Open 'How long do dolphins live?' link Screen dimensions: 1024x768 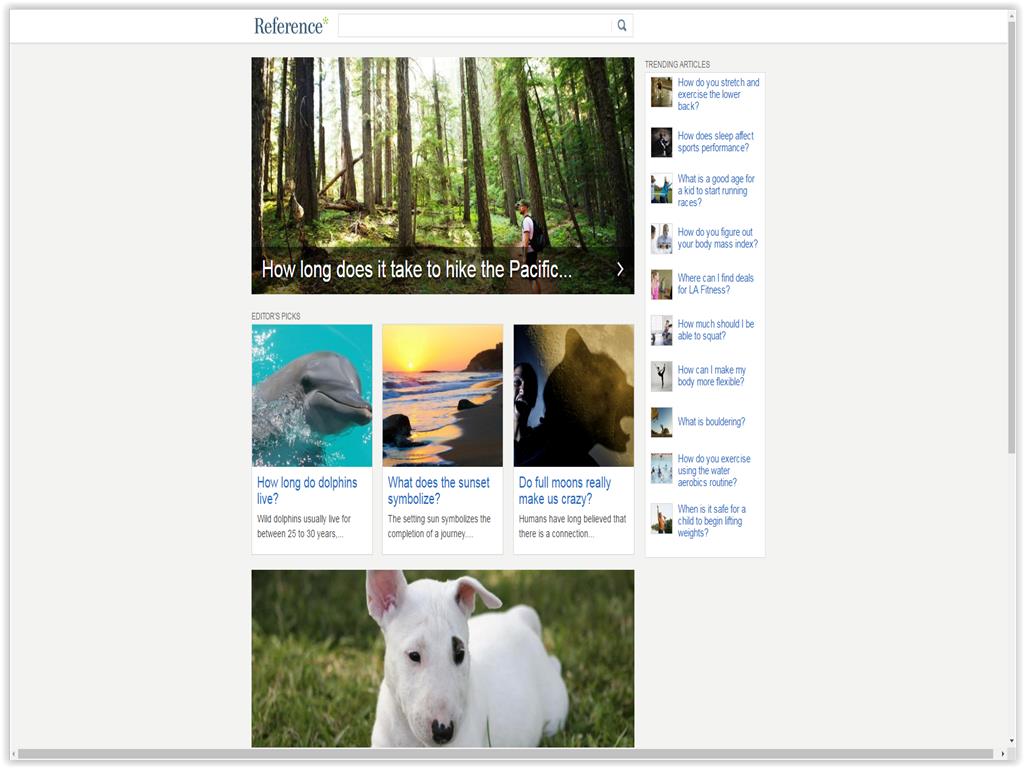(307, 490)
